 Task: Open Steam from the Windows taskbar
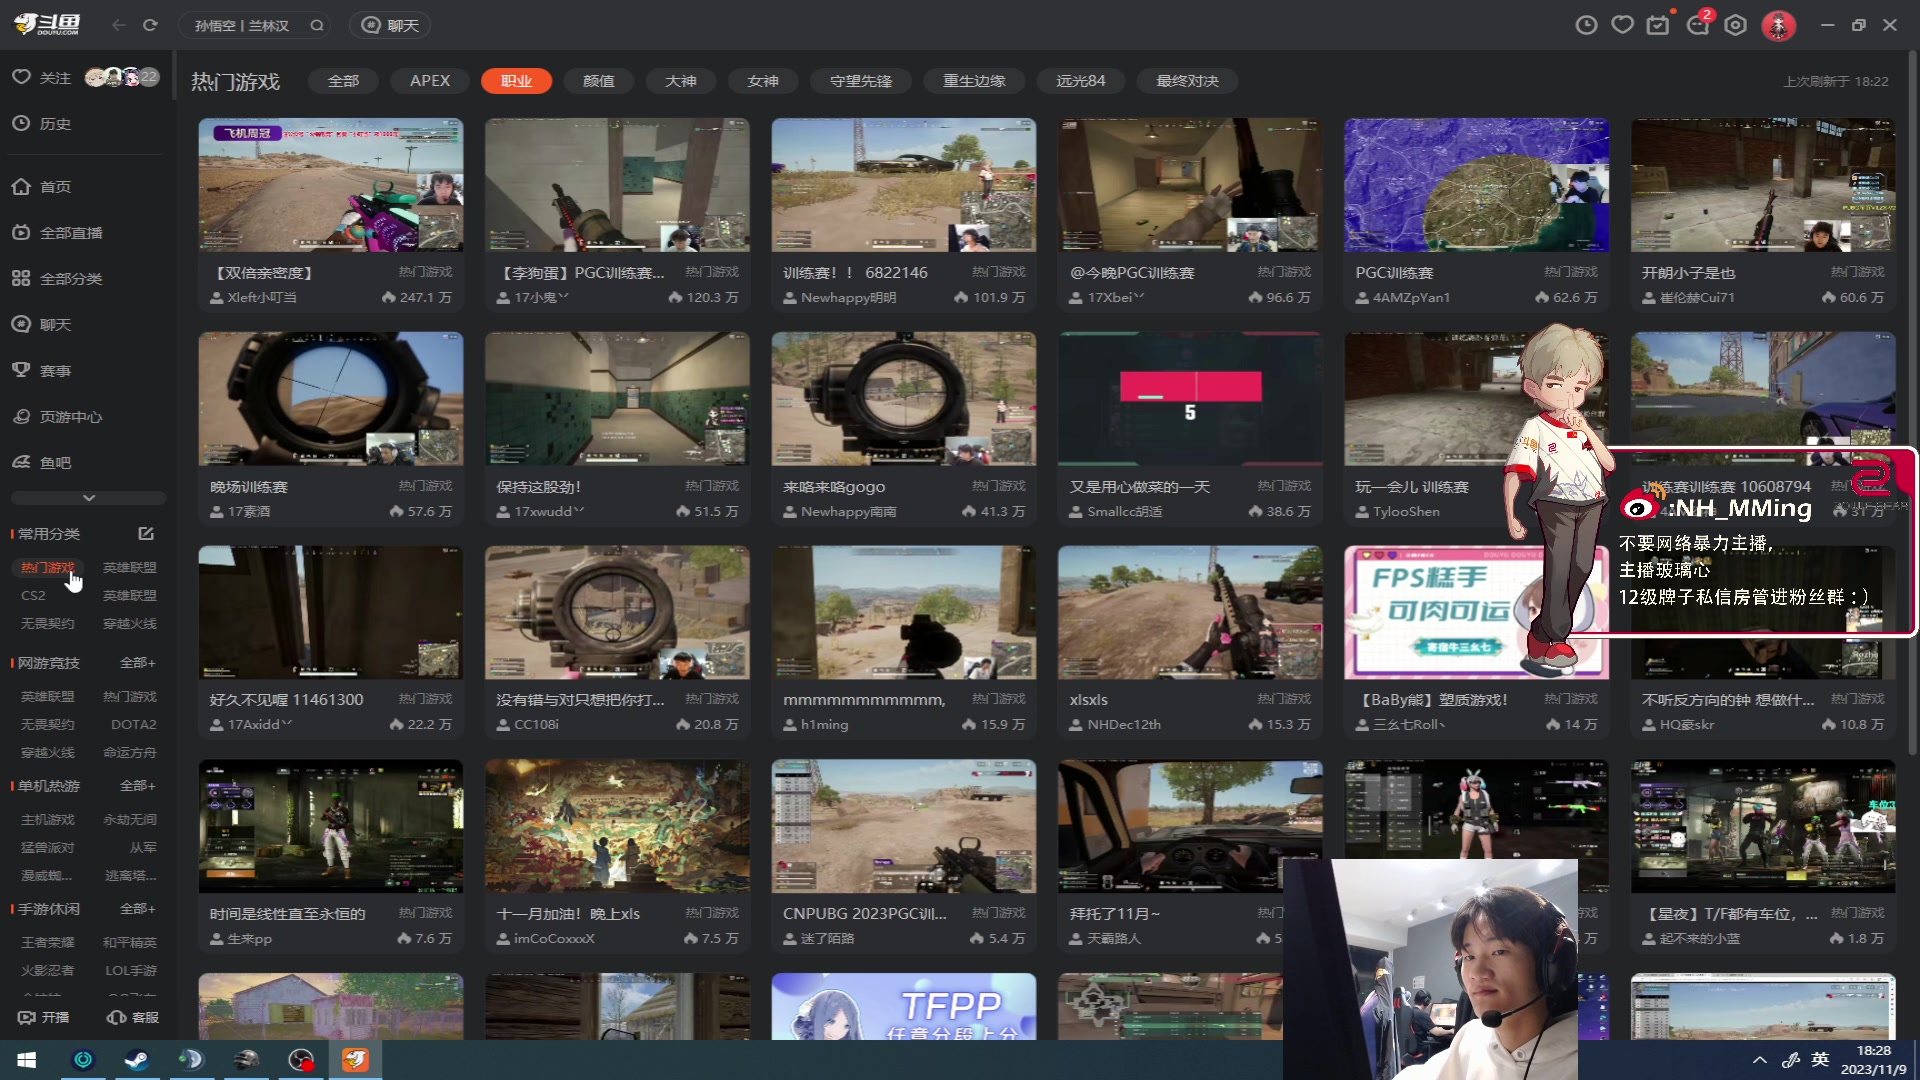click(x=137, y=1059)
